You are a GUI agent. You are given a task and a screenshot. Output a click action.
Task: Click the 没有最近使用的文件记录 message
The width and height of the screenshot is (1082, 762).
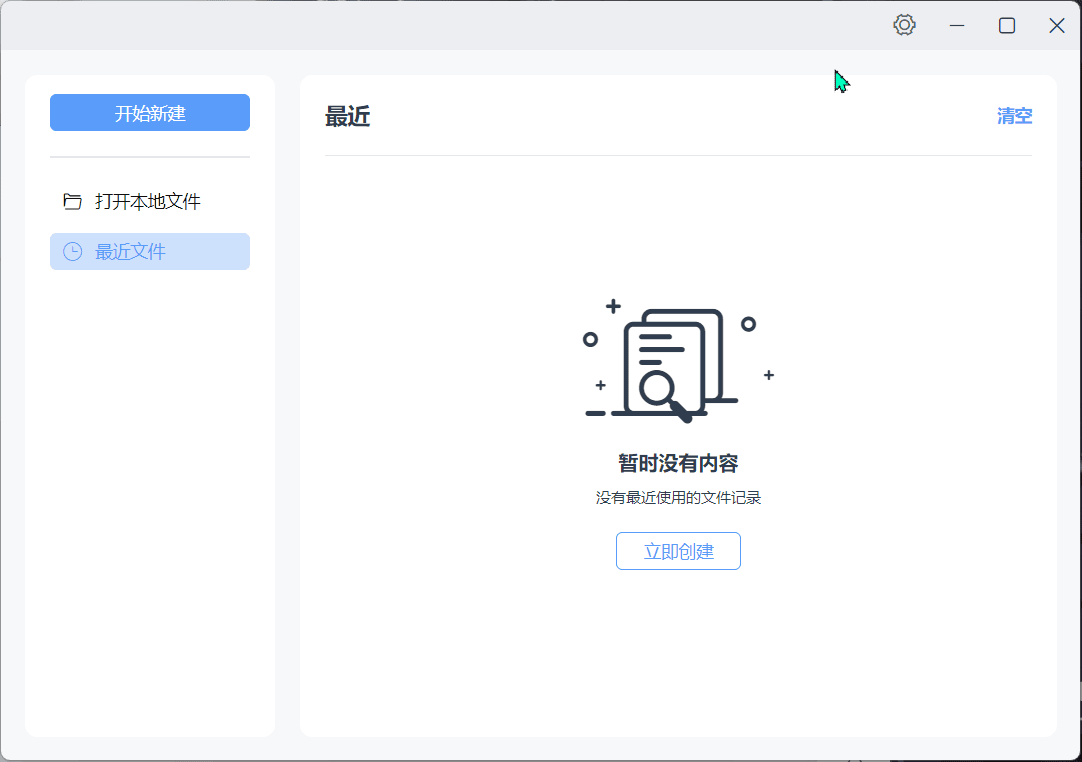(678, 497)
